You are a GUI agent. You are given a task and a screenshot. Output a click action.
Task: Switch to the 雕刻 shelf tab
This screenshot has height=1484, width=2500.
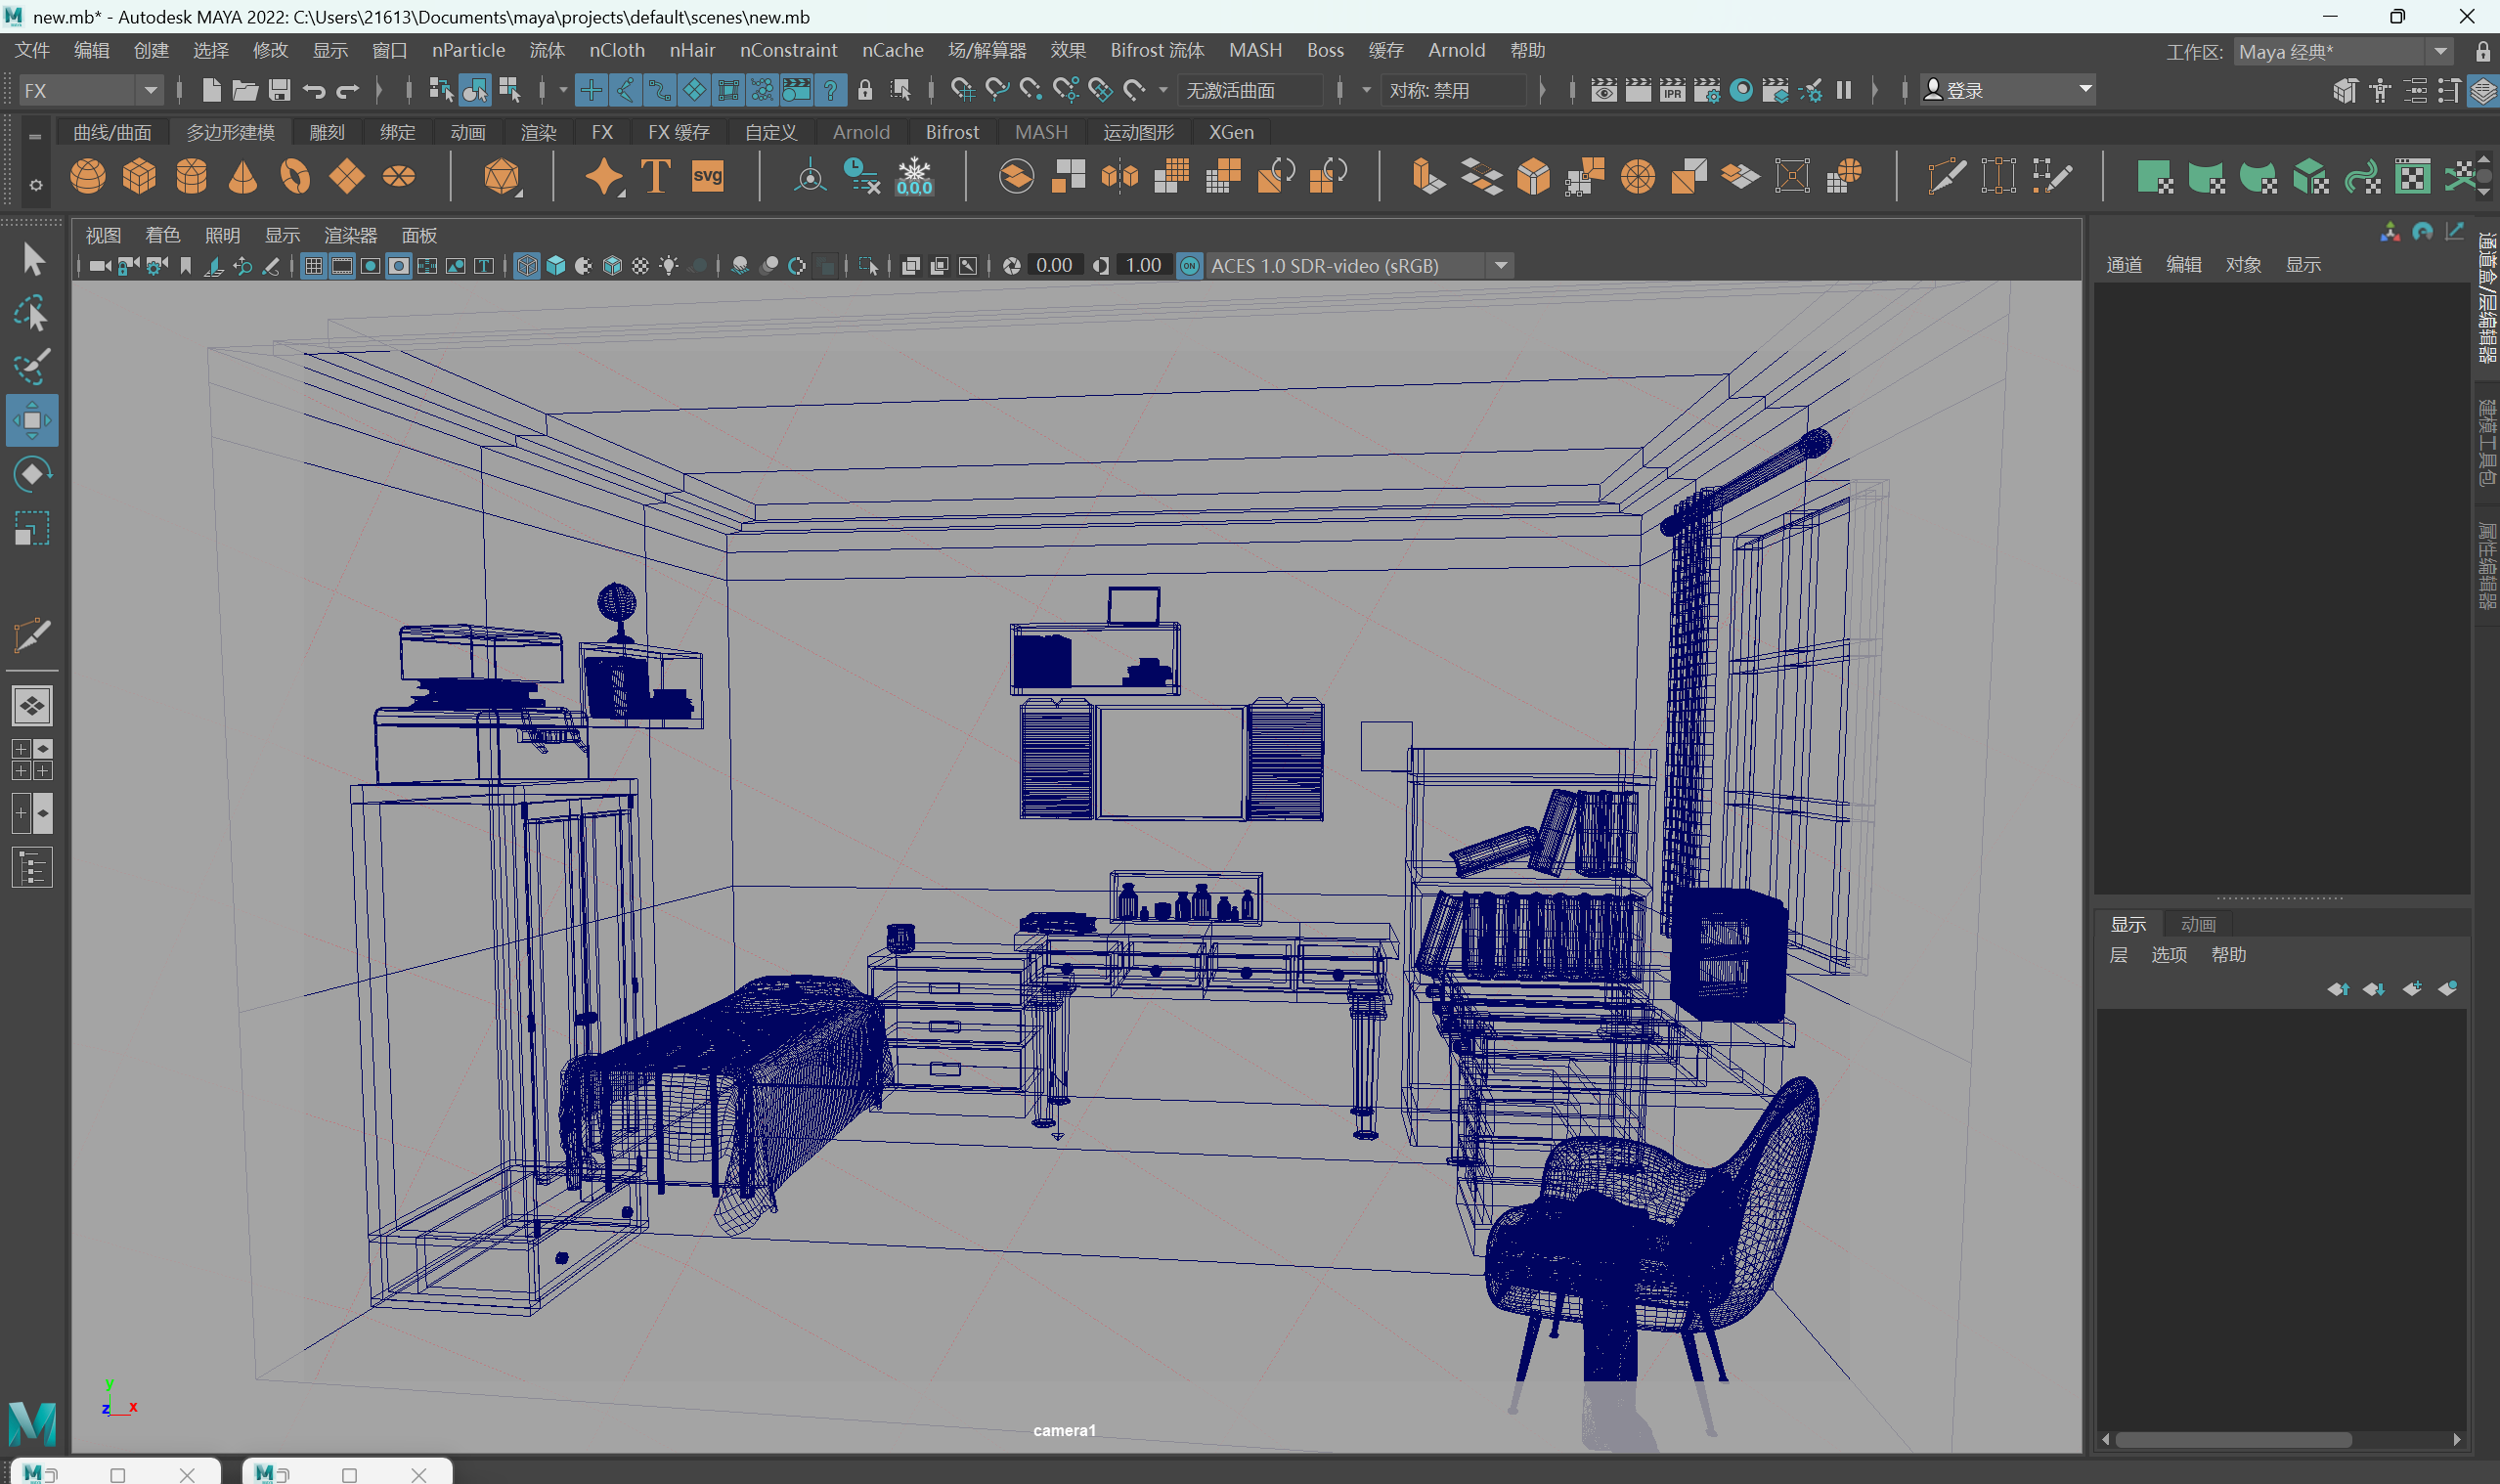[x=326, y=132]
